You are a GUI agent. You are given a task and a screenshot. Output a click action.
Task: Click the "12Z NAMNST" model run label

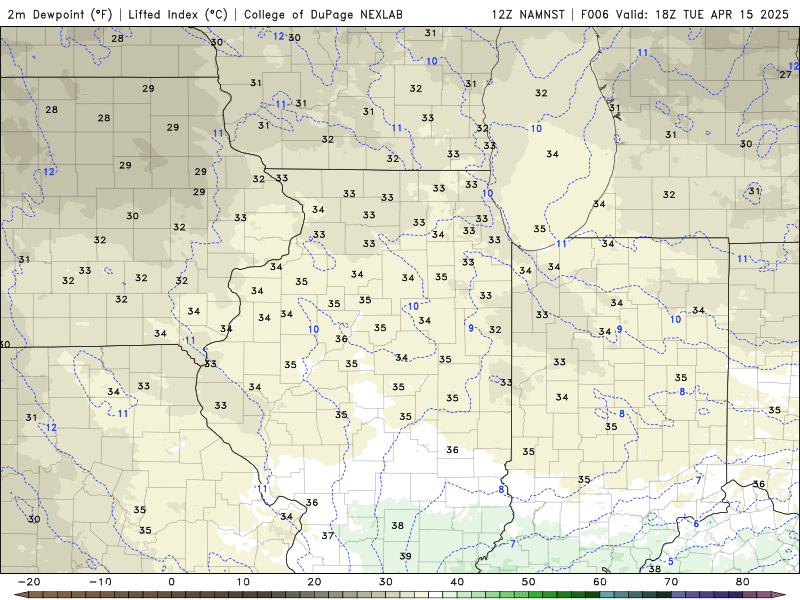(x=528, y=14)
